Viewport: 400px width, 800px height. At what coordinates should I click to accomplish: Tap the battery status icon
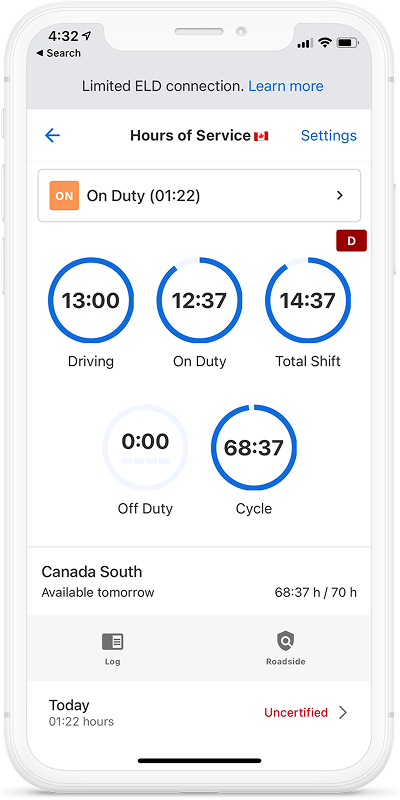(x=347, y=43)
